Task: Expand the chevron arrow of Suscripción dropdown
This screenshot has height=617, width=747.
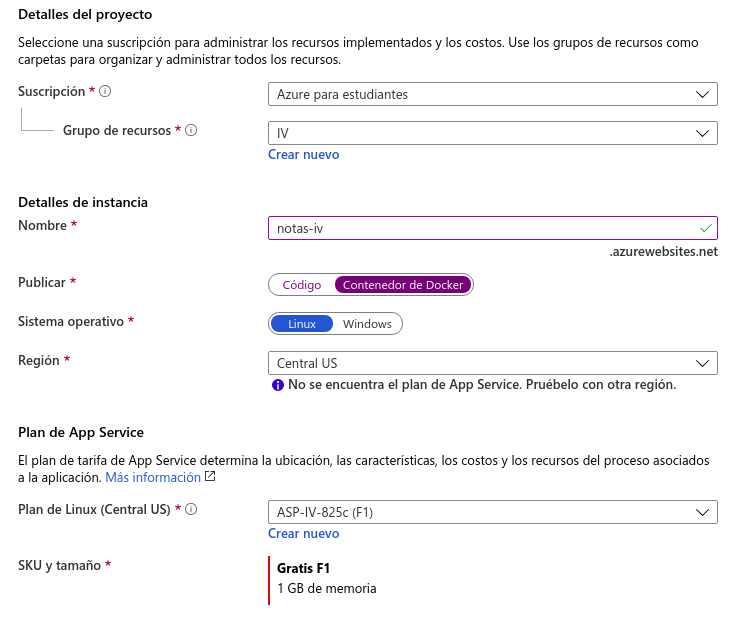Action: 702,94
